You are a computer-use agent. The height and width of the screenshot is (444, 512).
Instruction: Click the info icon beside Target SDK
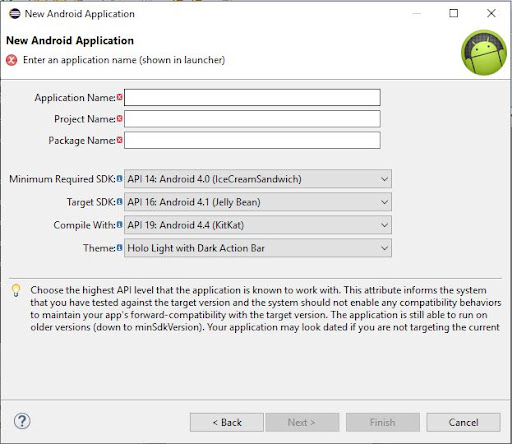[120, 202]
